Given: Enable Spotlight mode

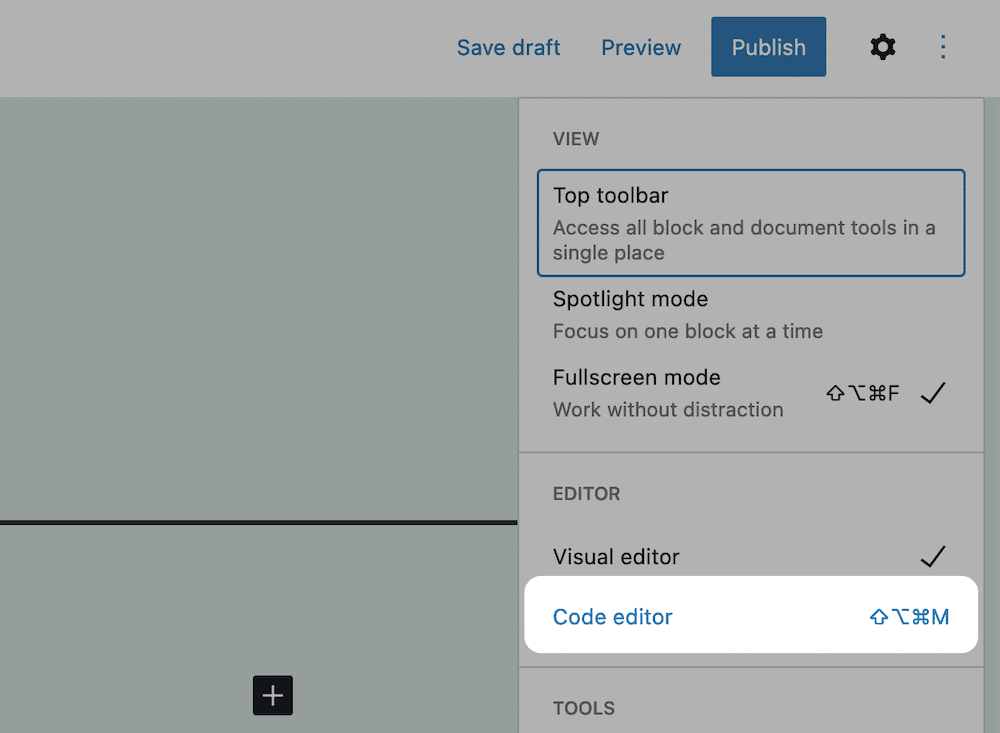Looking at the screenshot, I should click(688, 314).
